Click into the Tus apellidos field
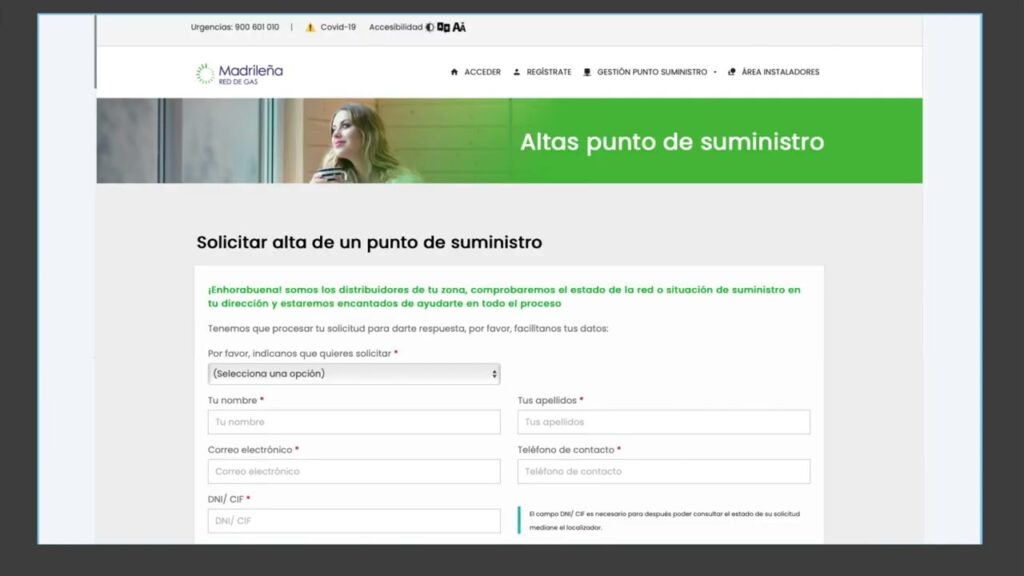The image size is (1024, 576). (x=663, y=422)
